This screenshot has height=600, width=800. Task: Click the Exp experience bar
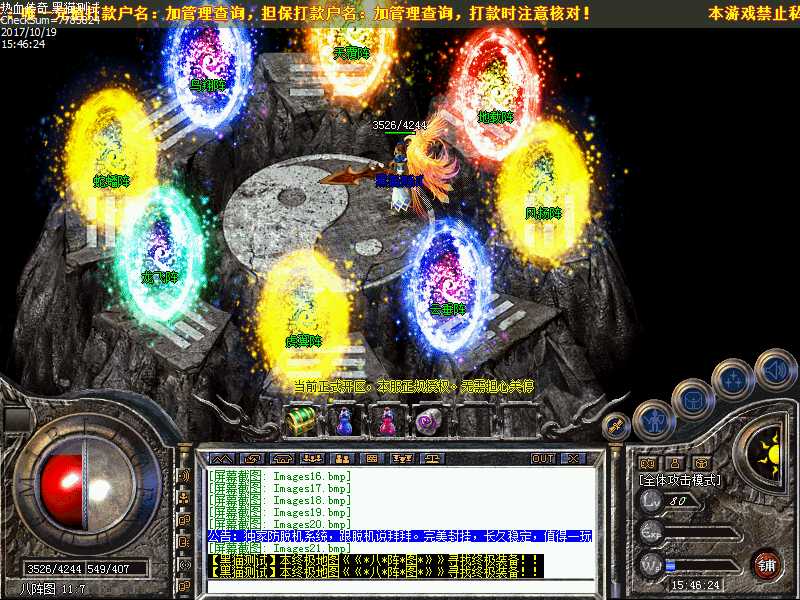(x=702, y=534)
